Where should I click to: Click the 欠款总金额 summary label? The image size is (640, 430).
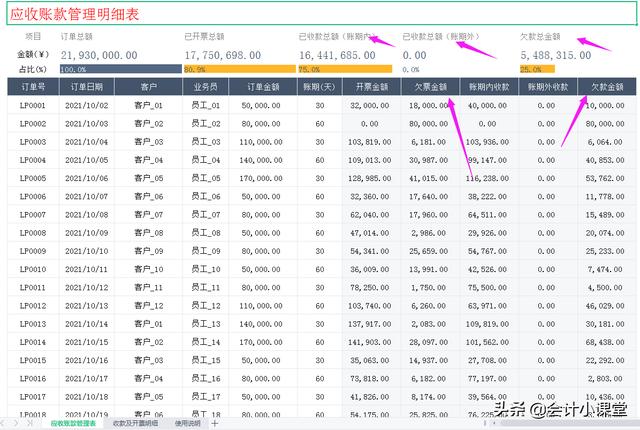point(540,37)
